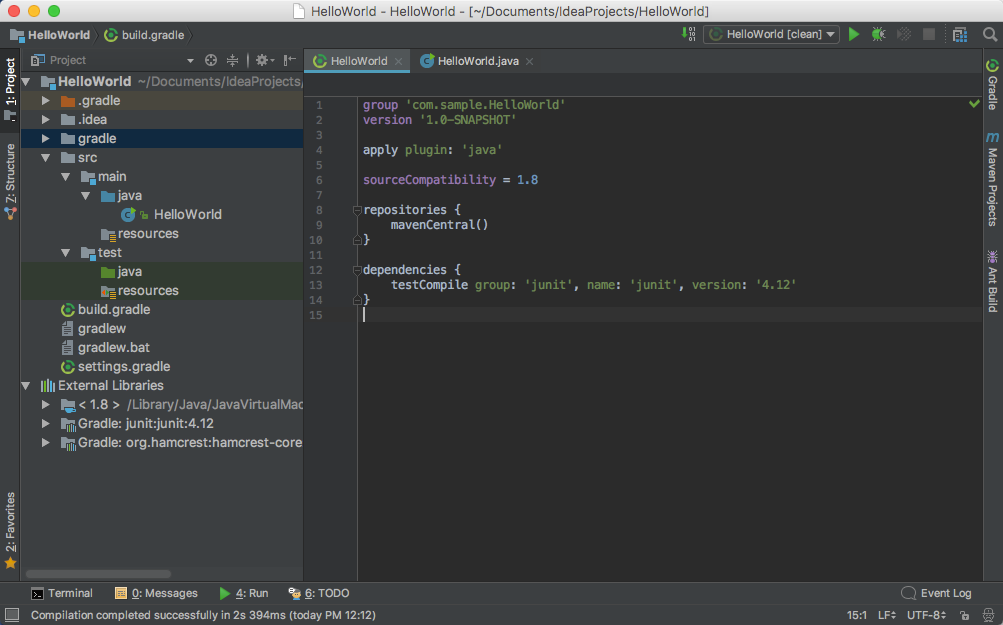
Task: Open the TODO tool window
Action: coord(329,592)
